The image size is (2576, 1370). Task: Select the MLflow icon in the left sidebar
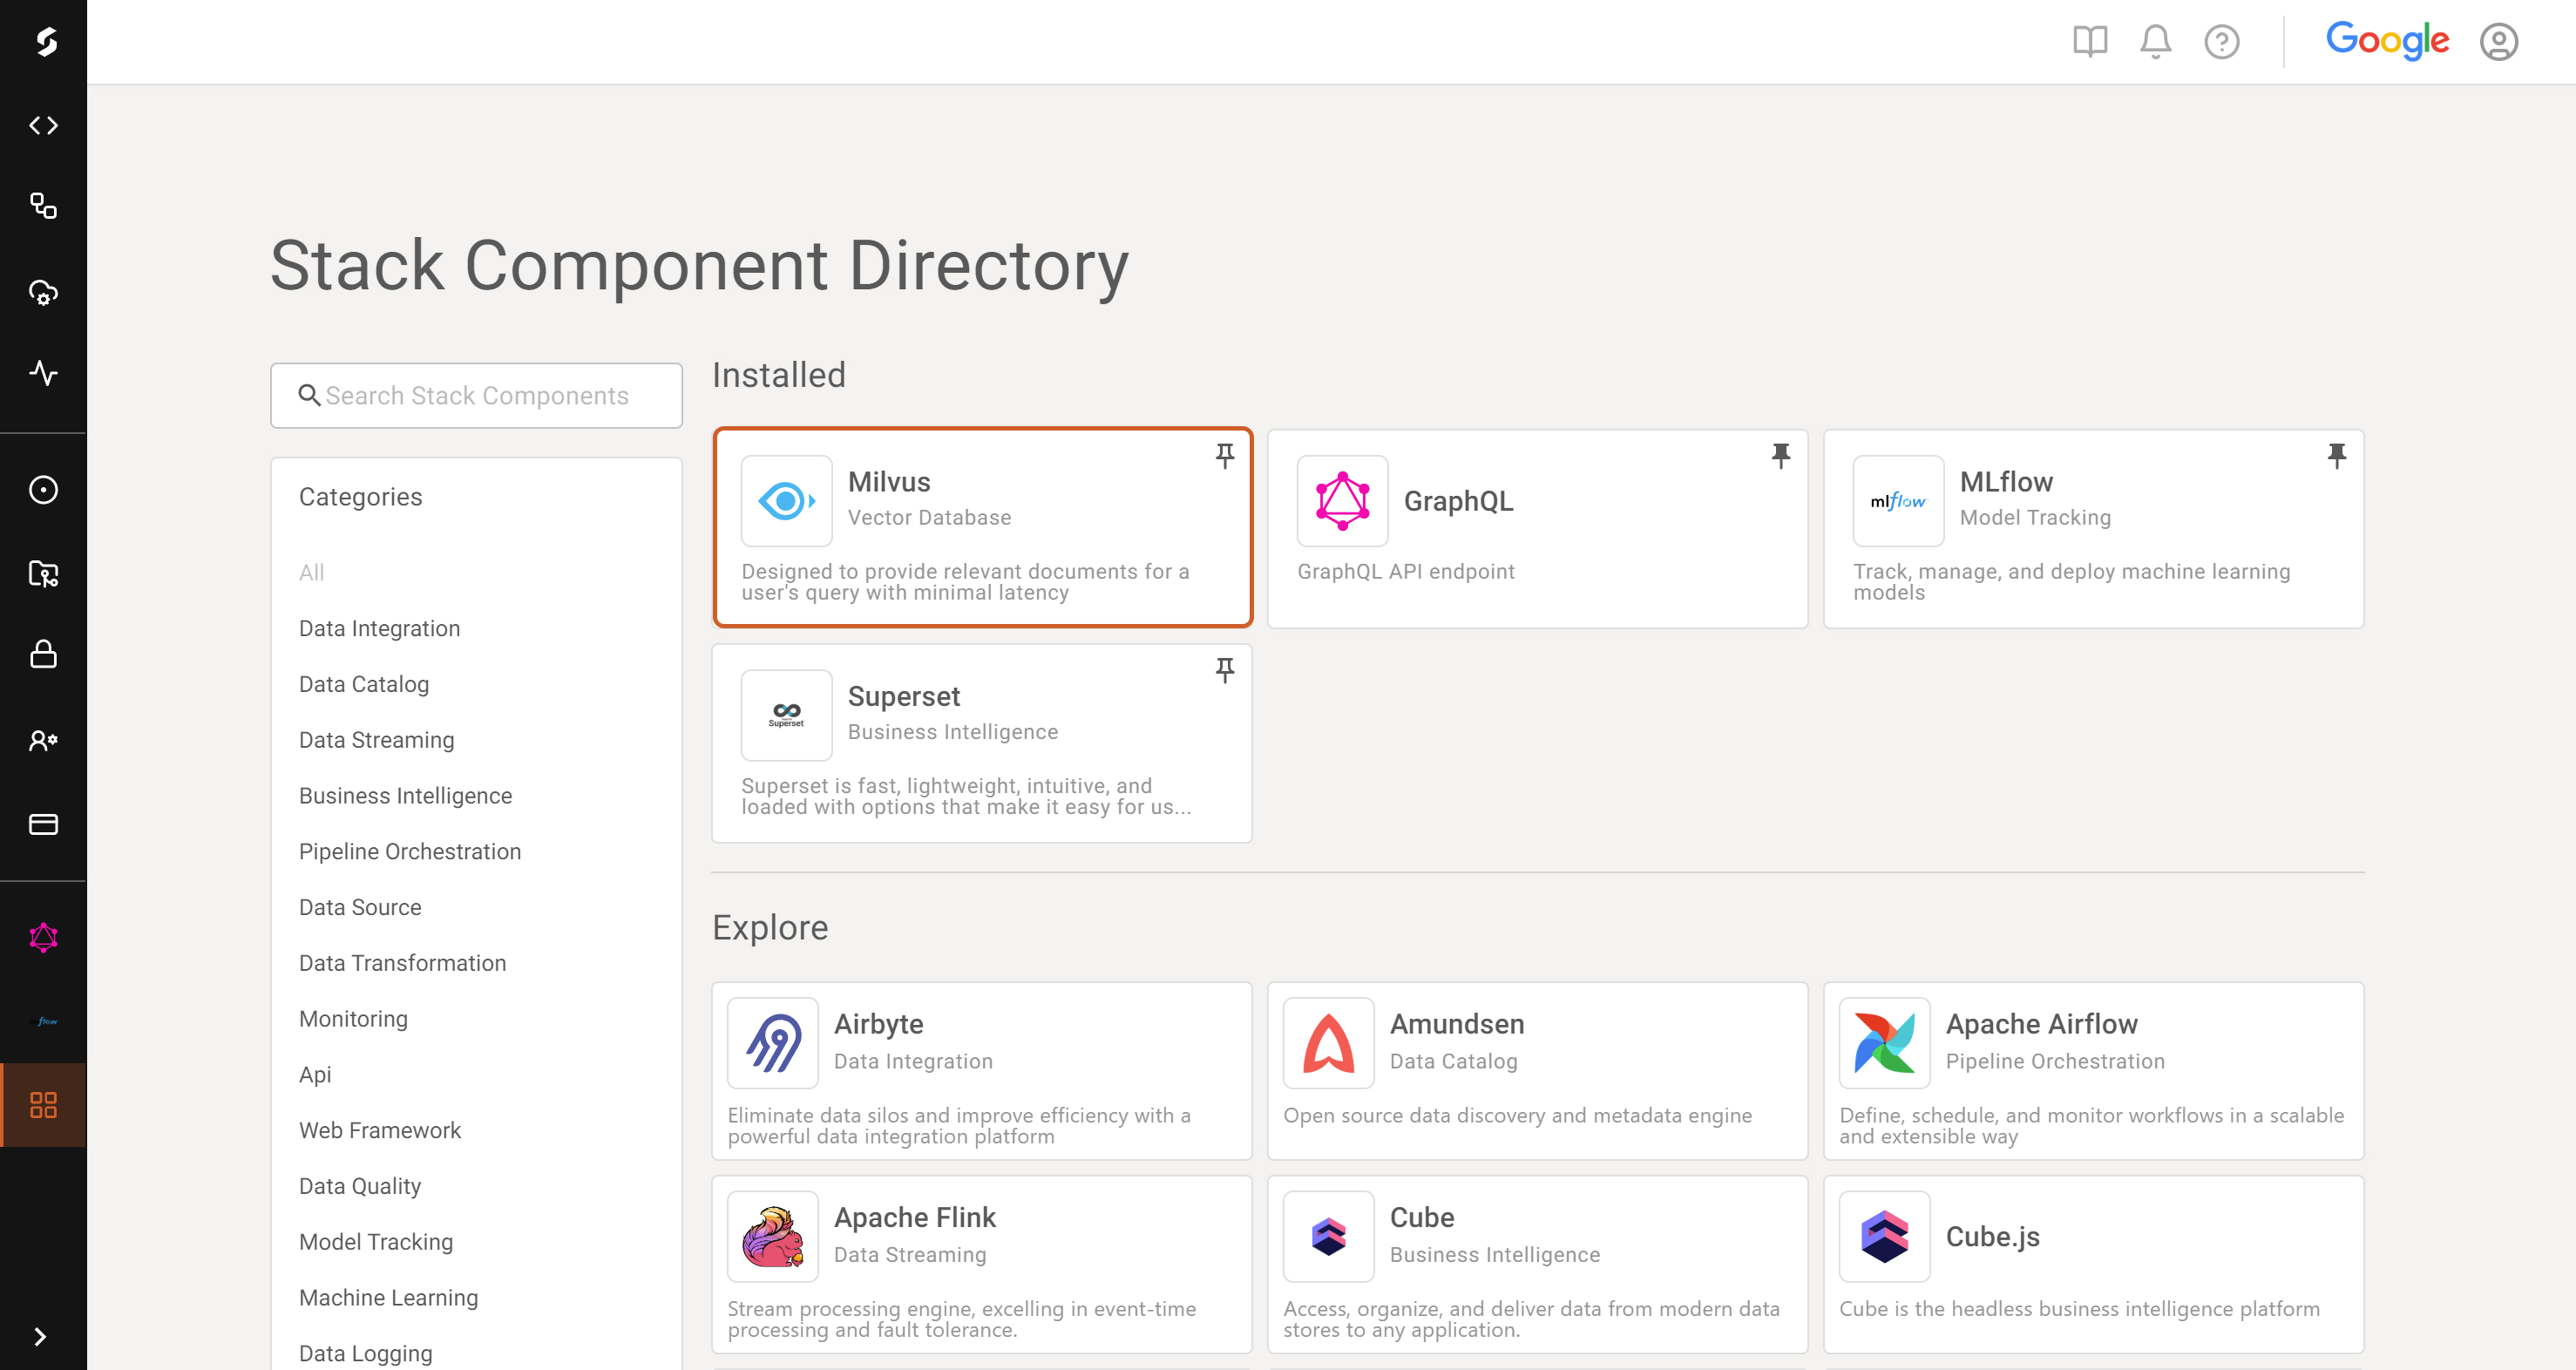(43, 1021)
